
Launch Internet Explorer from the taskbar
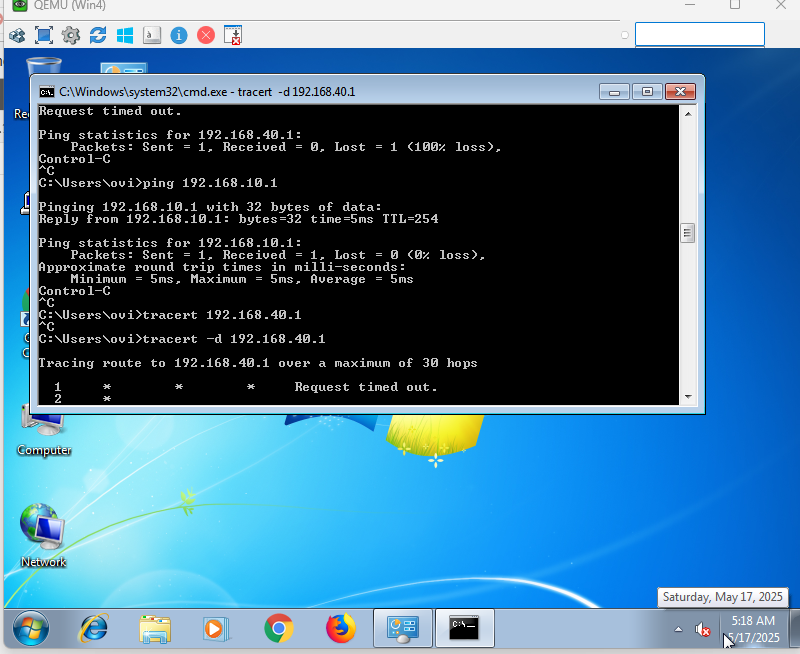click(x=94, y=628)
